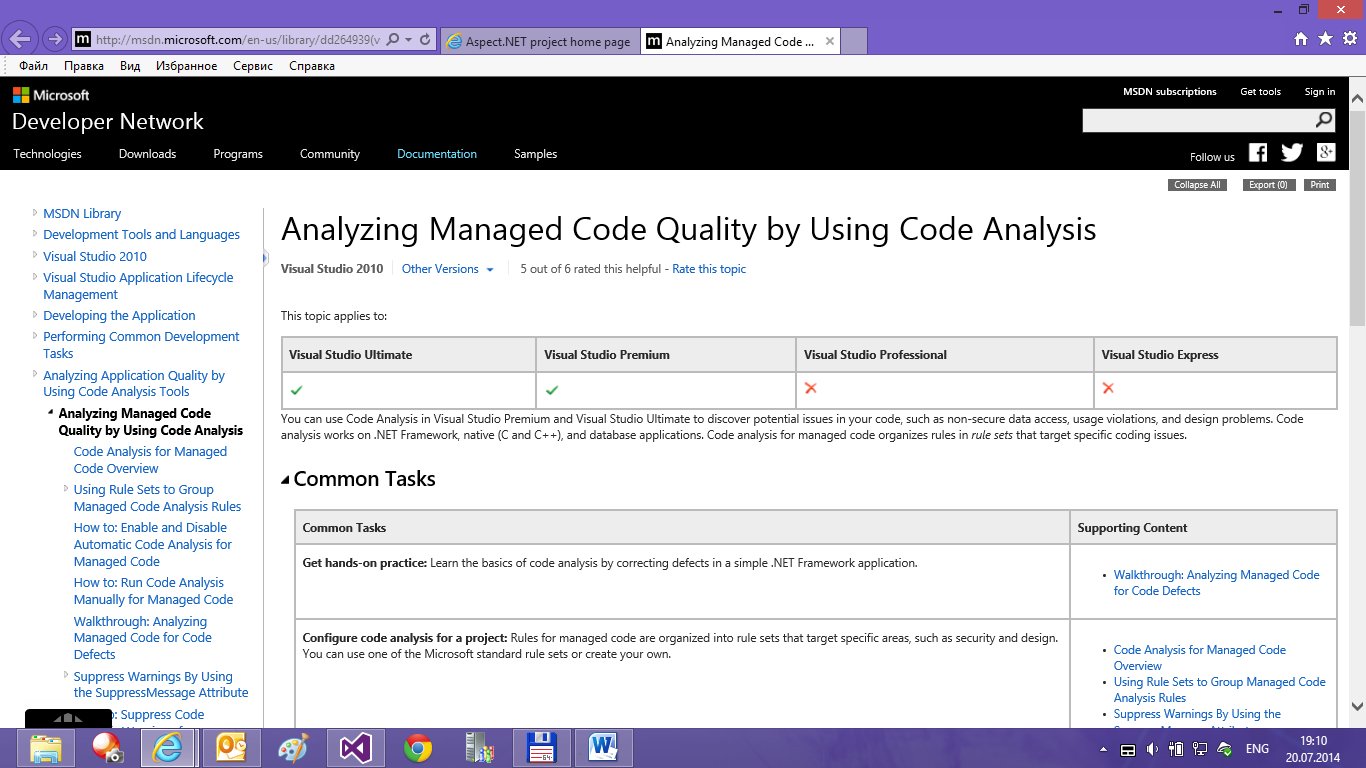The image size is (1366, 768).
Task: Go back with the browser Back arrow
Action: (x=19, y=39)
